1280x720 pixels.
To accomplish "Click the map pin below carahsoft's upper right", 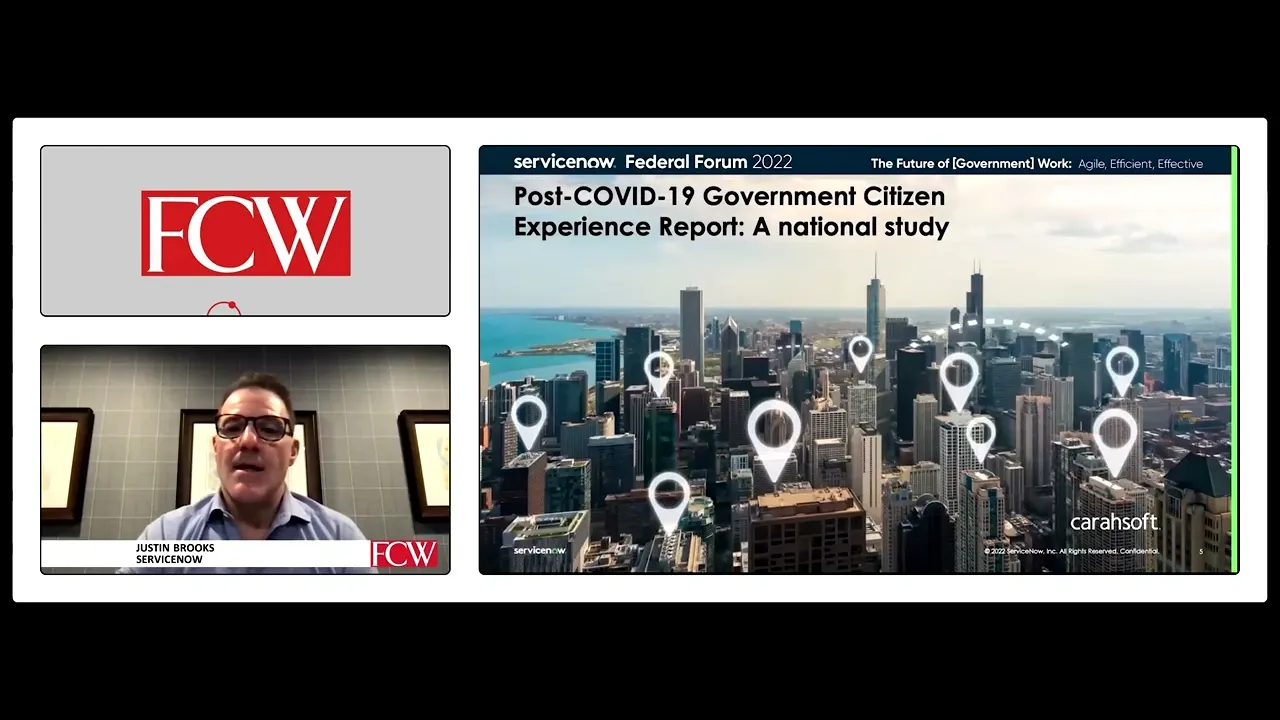I will [x=1115, y=441].
